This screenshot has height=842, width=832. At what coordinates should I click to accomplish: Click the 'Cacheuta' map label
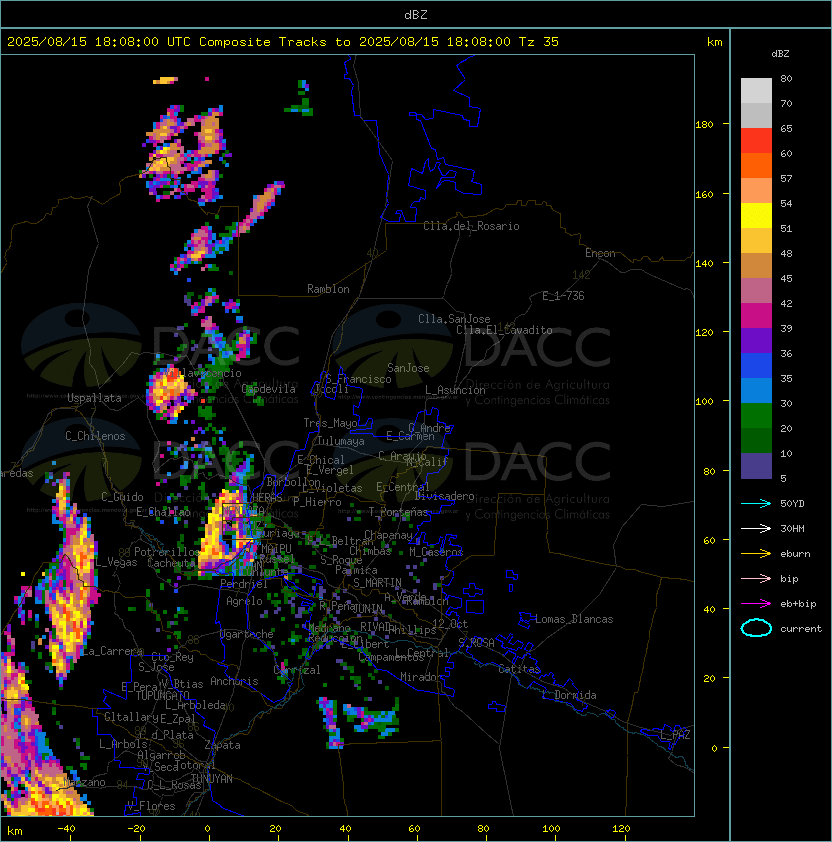click(x=171, y=563)
